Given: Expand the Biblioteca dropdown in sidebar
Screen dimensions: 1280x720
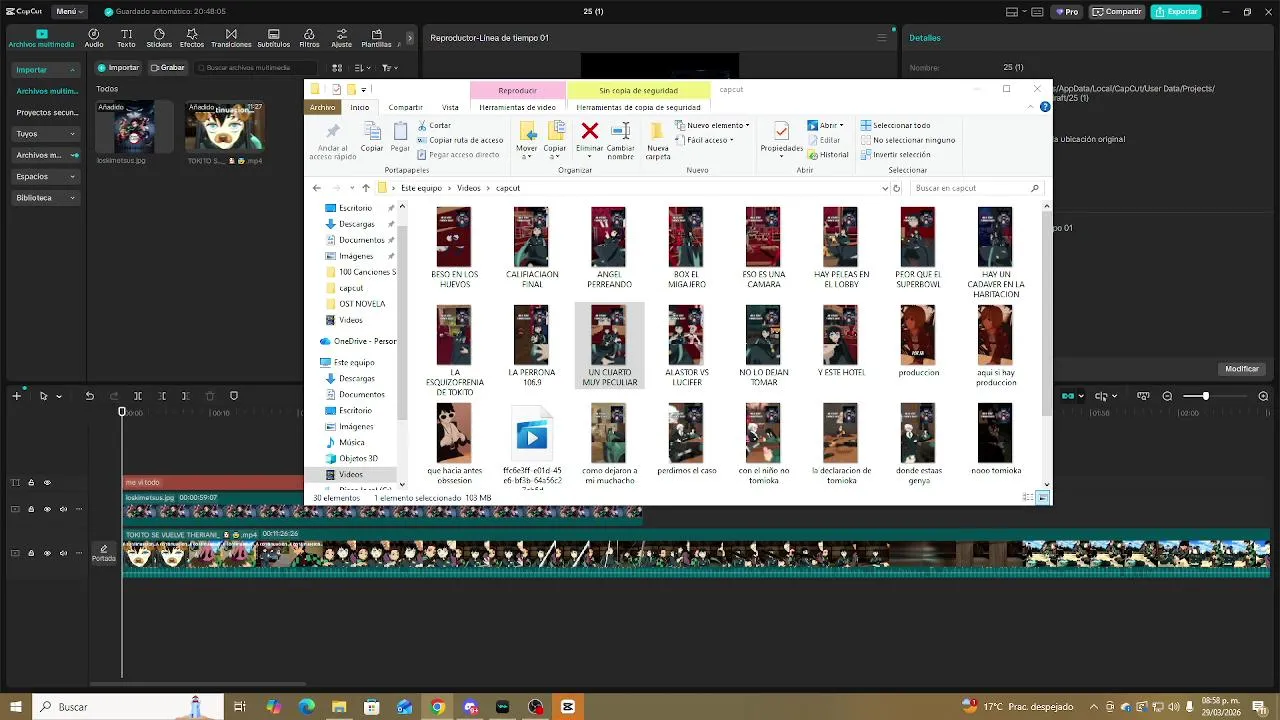Looking at the screenshot, I should [72, 198].
